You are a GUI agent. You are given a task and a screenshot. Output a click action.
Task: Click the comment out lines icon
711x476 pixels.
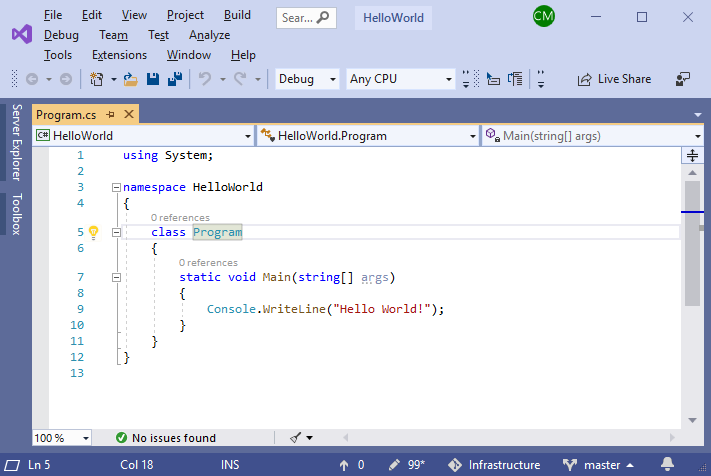515,79
